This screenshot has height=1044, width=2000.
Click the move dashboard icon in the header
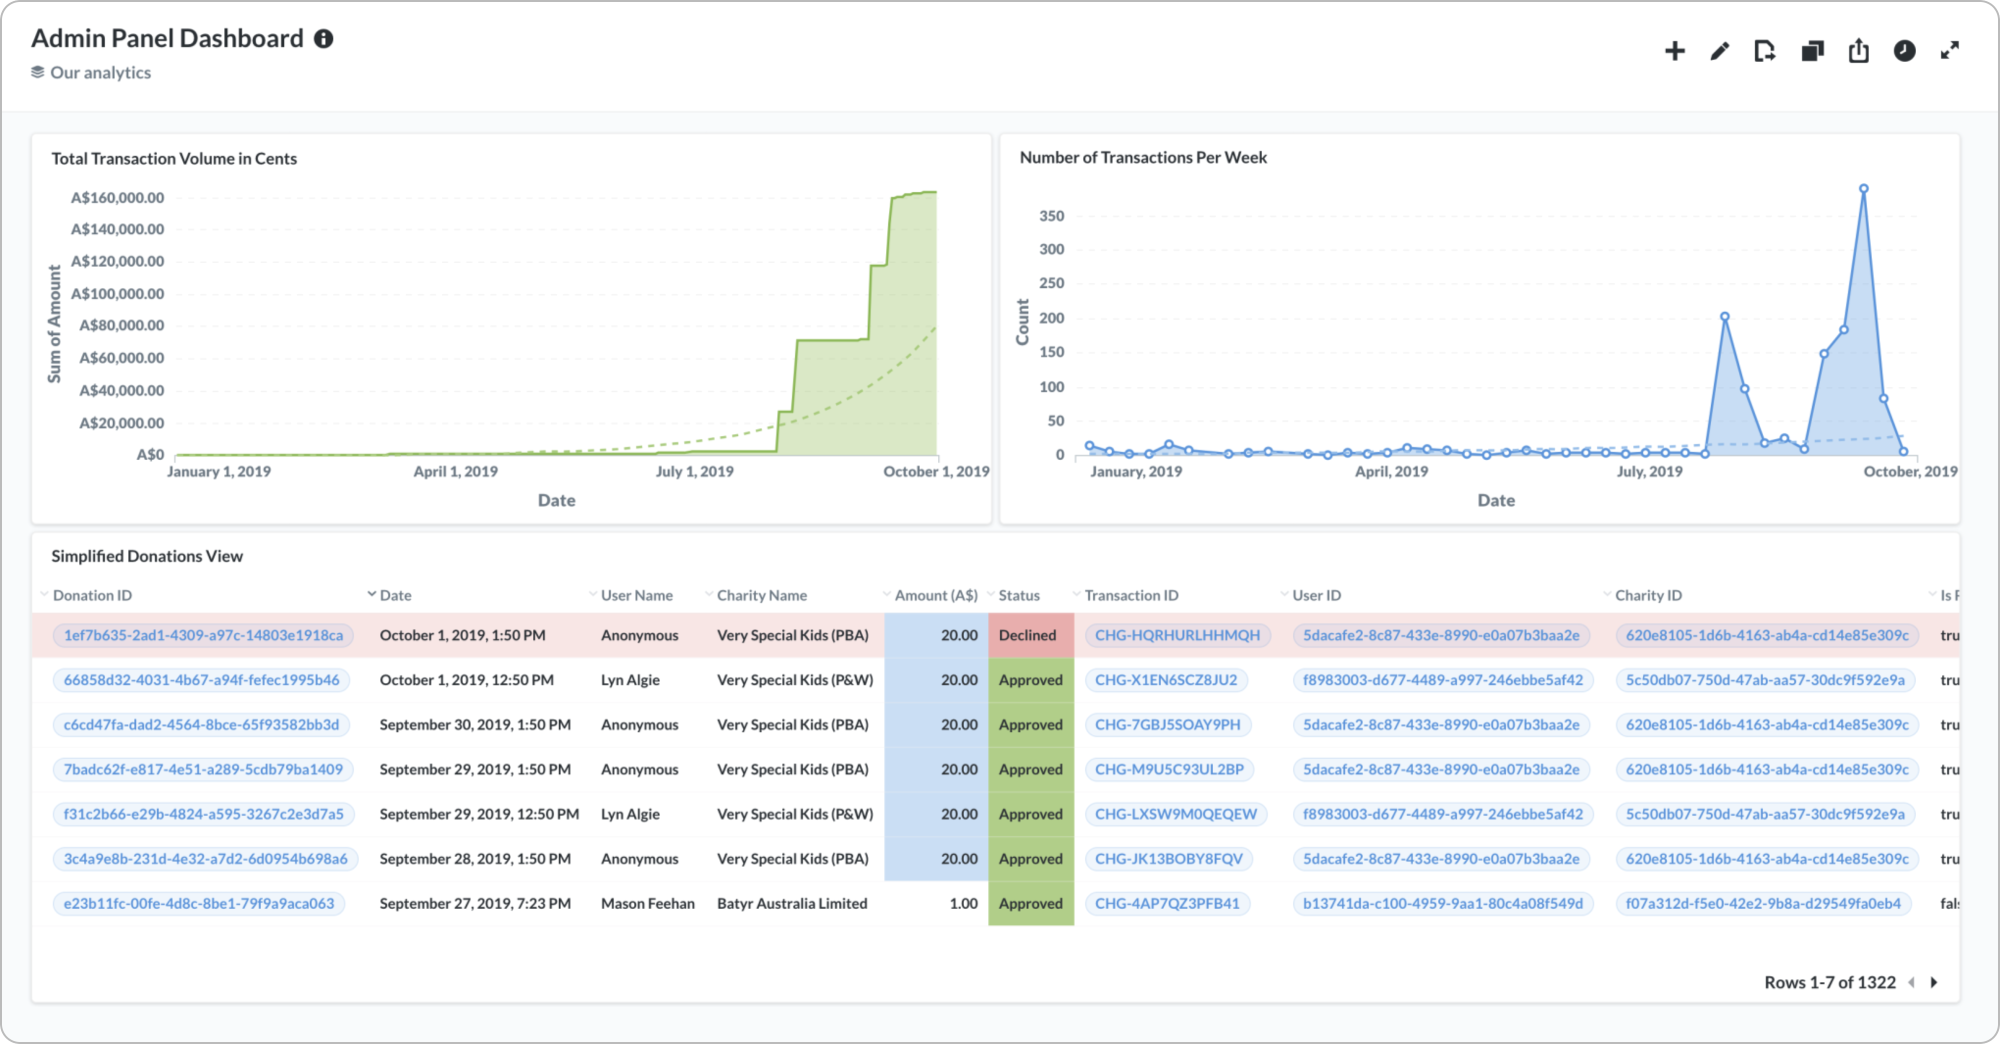pyautogui.click(x=1765, y=51)
